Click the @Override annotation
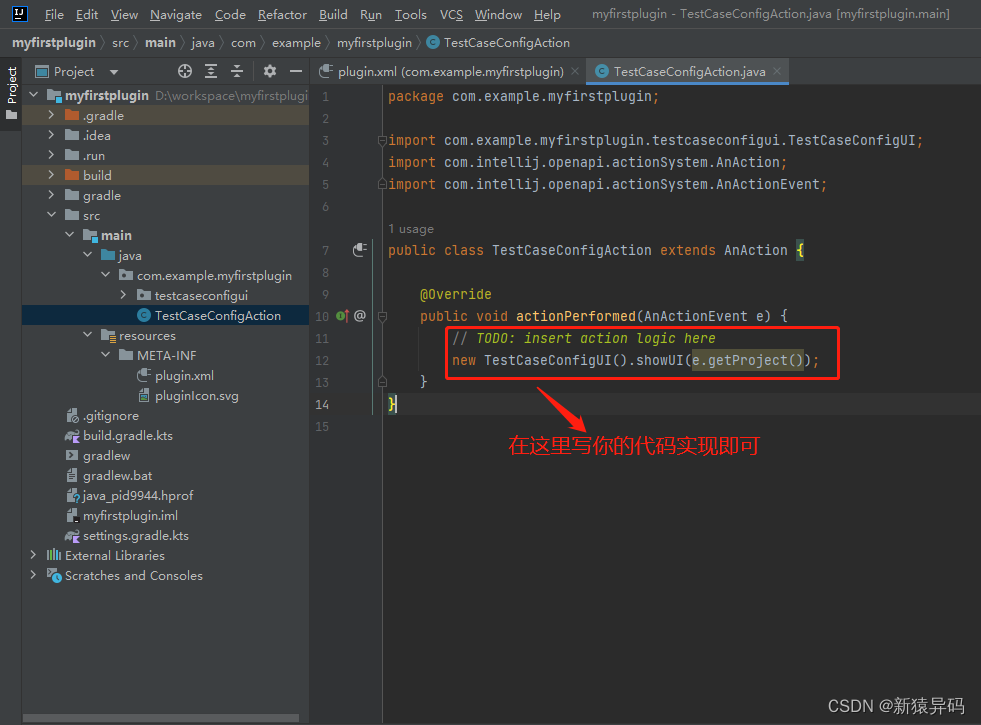The width and height of the screenshot is (981, 725). [x=455, y=294]
